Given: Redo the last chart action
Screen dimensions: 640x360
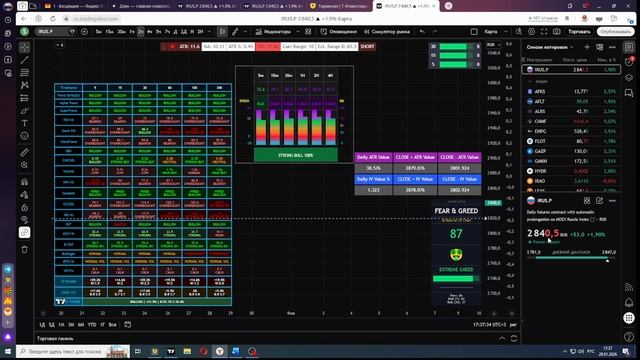Looking at the screenshot, I should pos(435,31).
